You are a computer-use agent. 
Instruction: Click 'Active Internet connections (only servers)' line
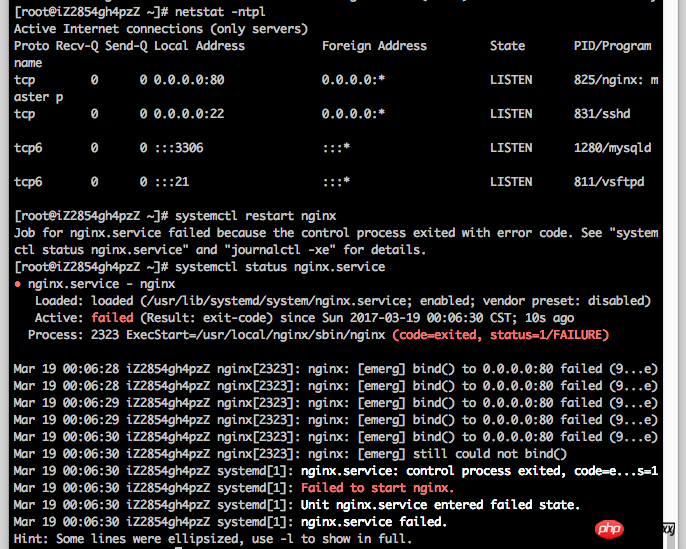tap(161, 29)
